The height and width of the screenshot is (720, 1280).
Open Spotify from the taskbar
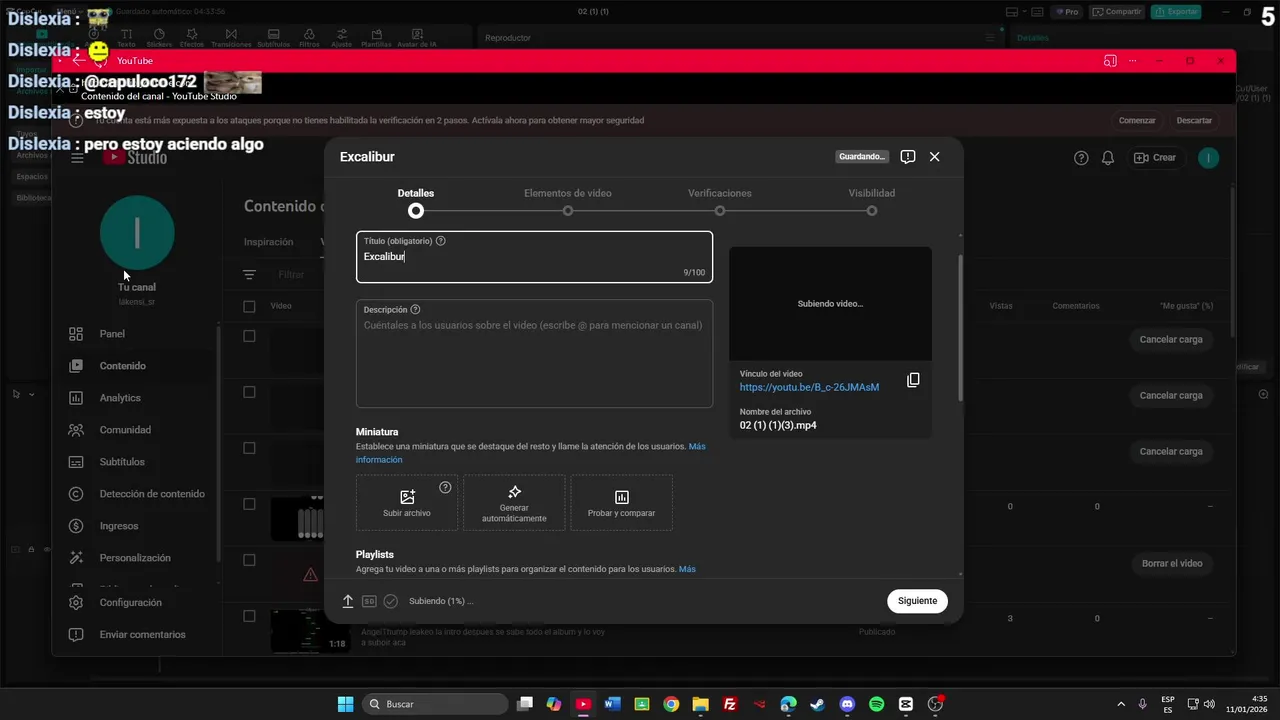[877, 704]
